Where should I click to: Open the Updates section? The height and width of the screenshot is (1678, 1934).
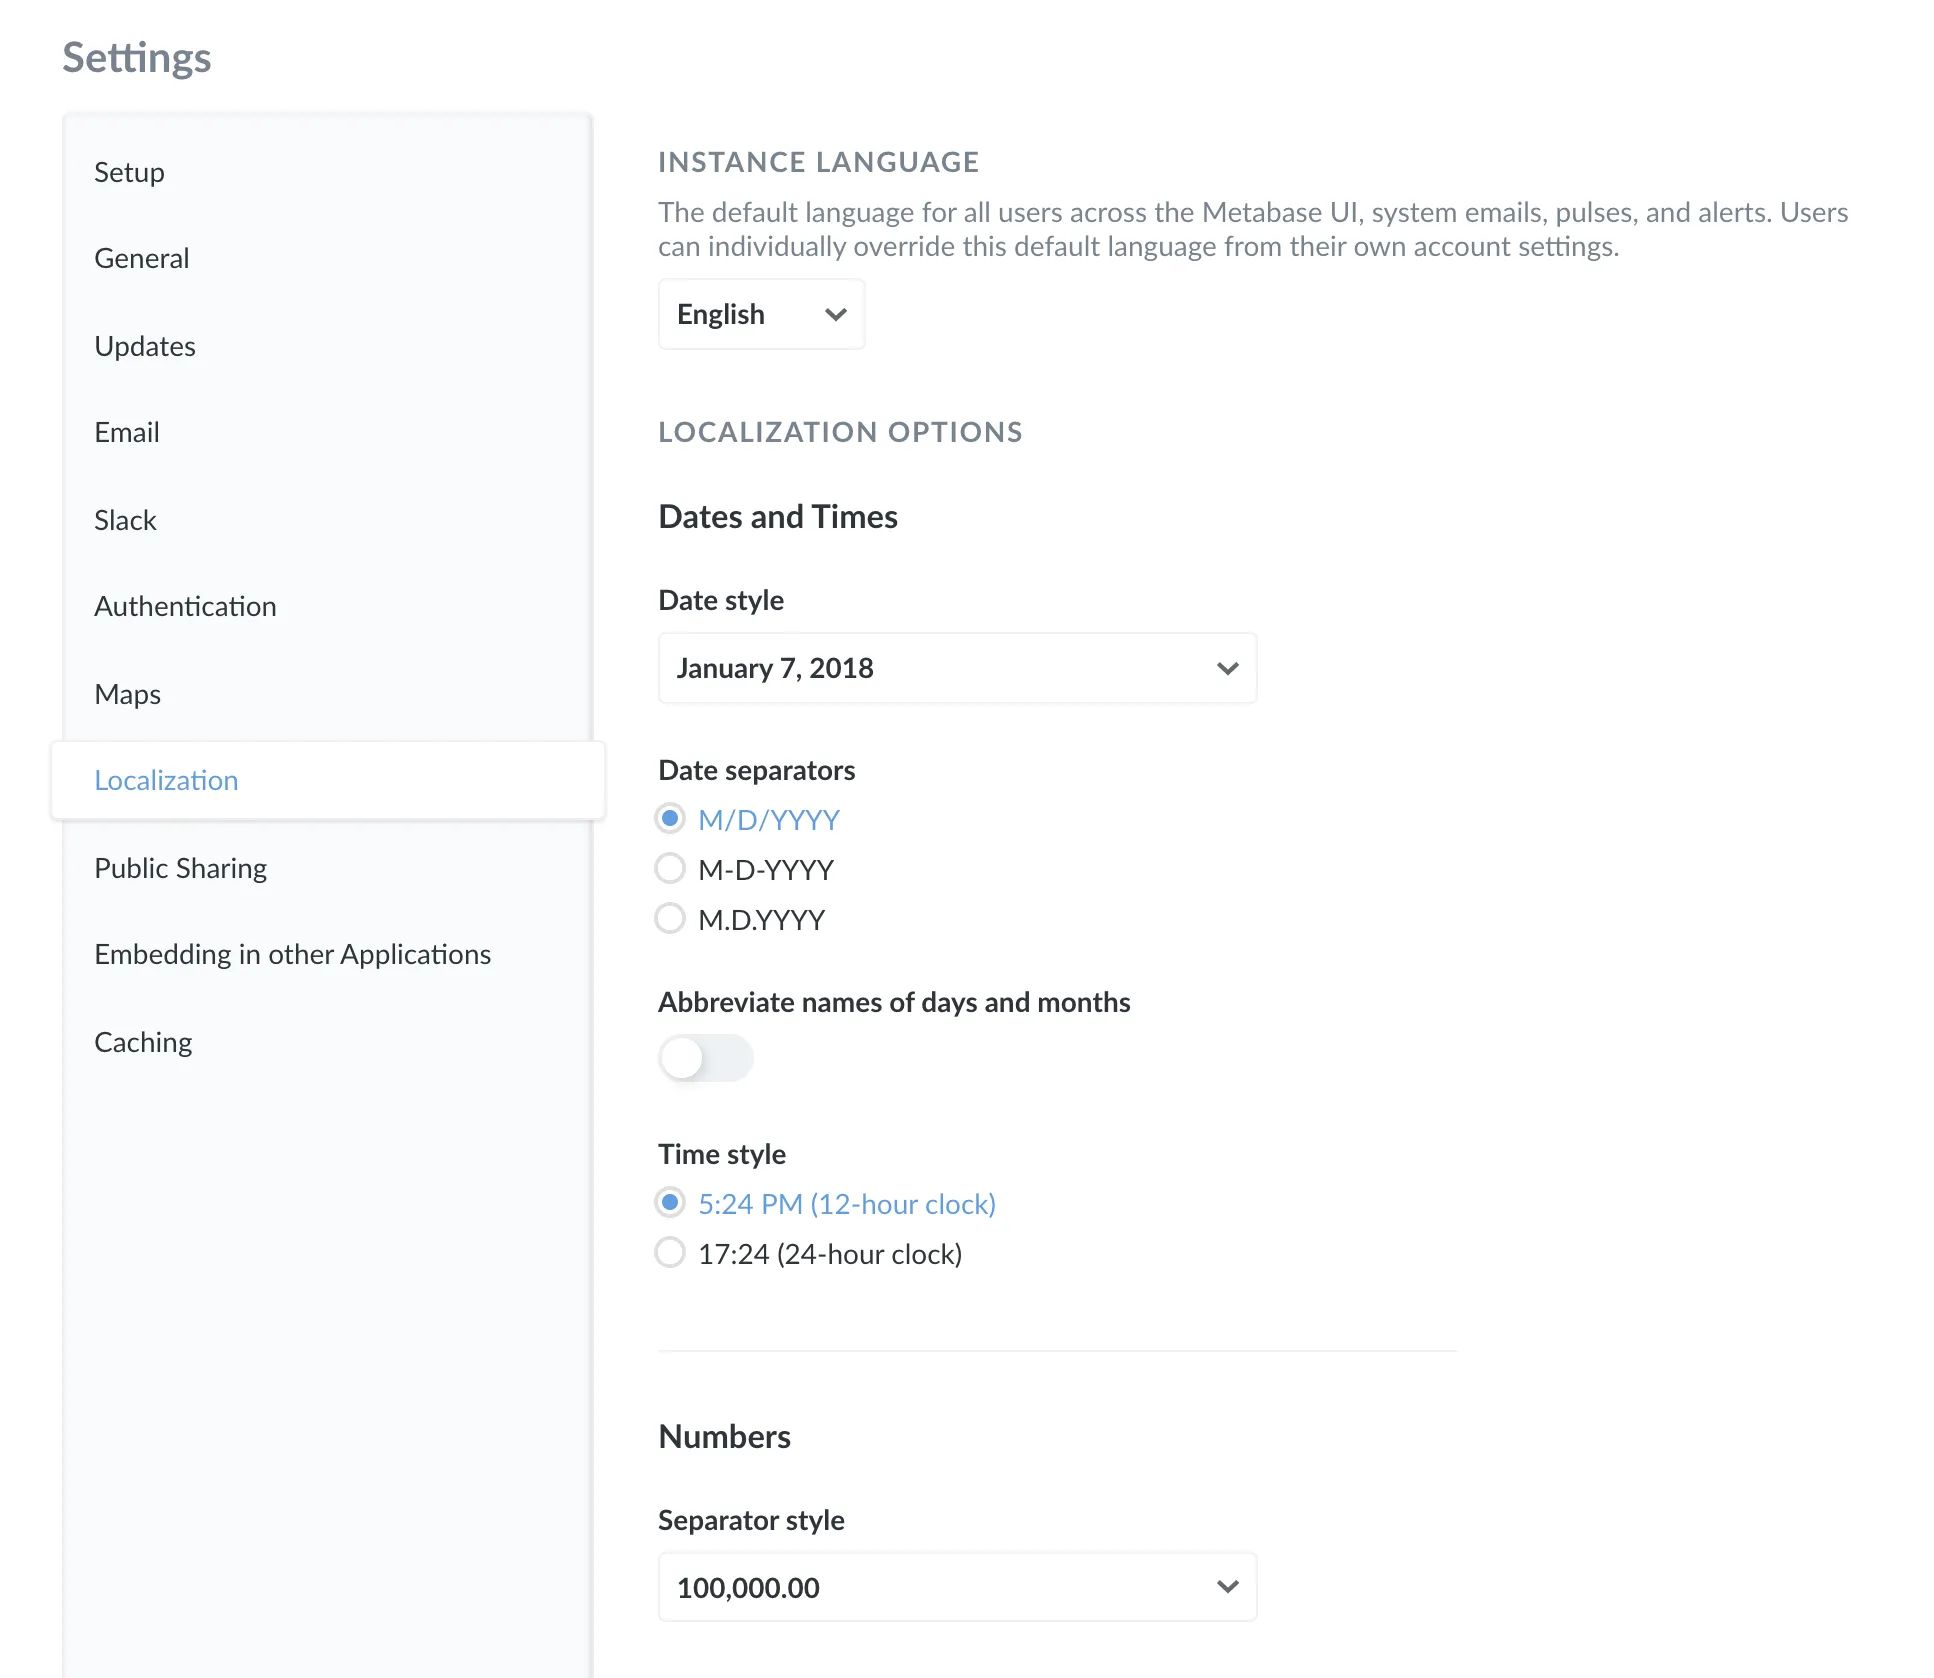click(145, 346)
